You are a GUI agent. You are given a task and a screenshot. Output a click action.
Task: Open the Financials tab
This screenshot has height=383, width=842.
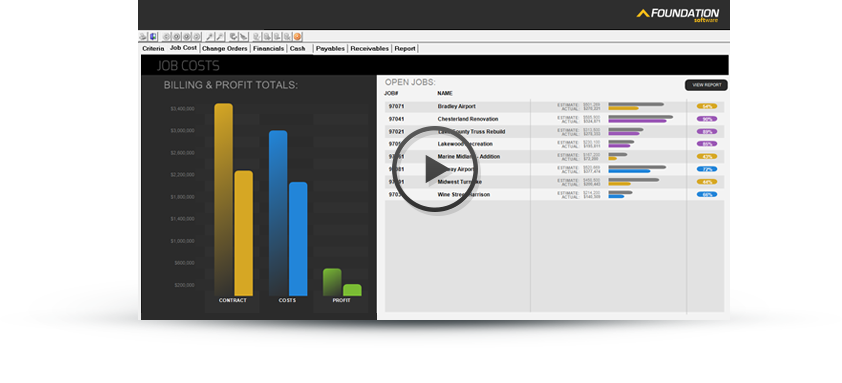click(x=268, y=48)
